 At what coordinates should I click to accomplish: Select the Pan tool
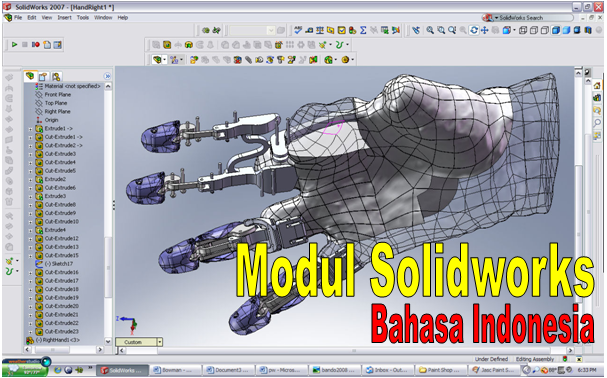pos(484,30)
